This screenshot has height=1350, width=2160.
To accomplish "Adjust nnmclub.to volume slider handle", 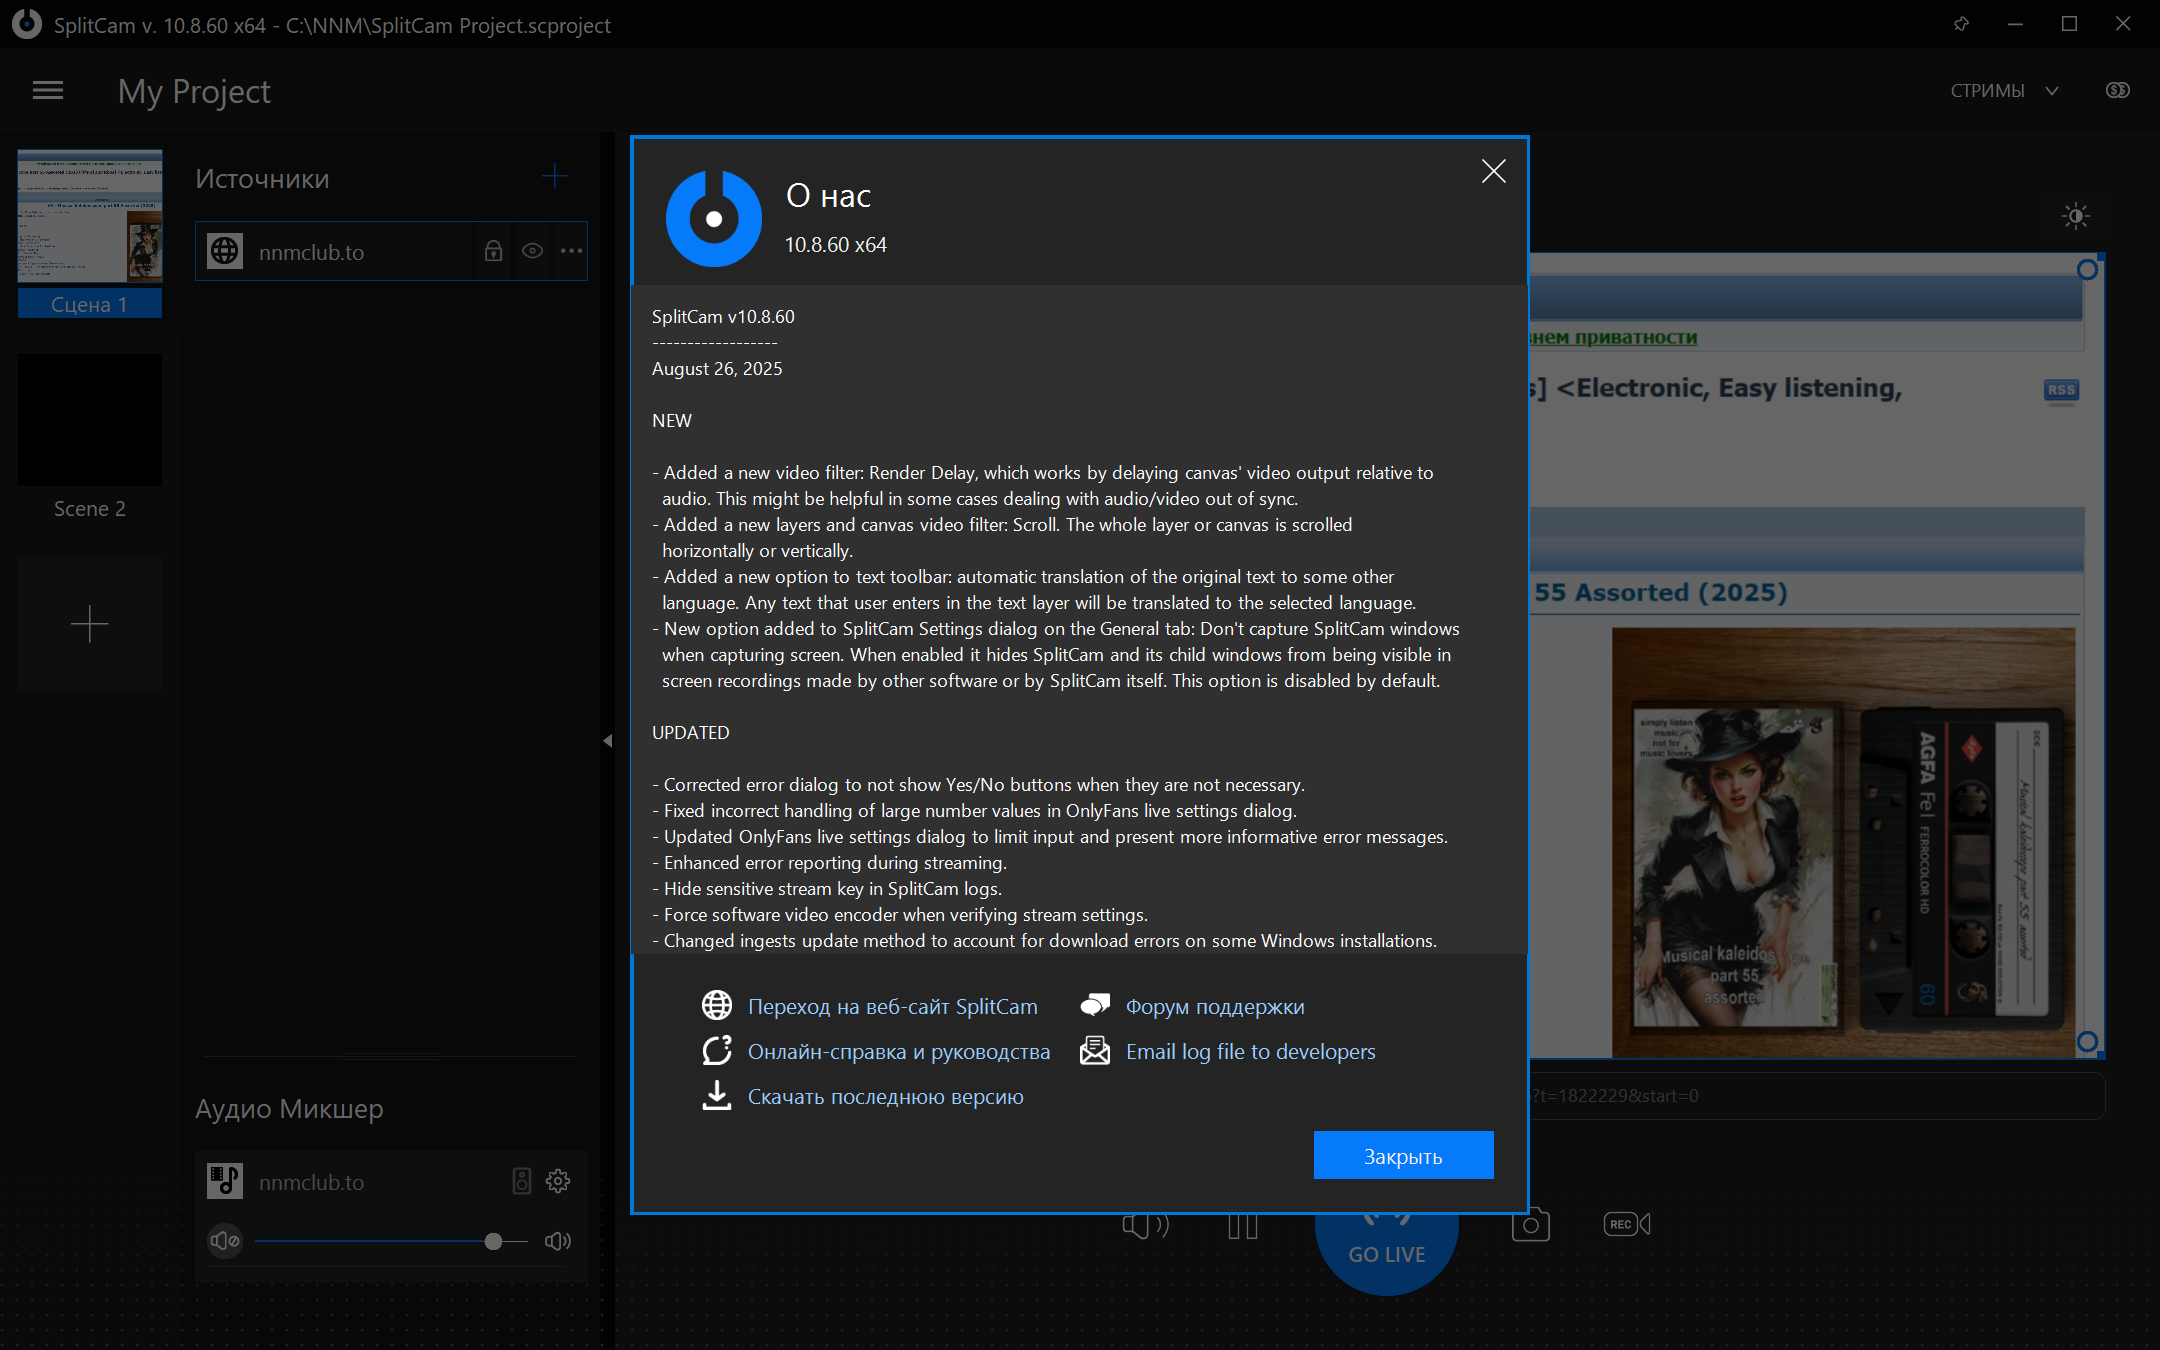I will [493, 1241].
